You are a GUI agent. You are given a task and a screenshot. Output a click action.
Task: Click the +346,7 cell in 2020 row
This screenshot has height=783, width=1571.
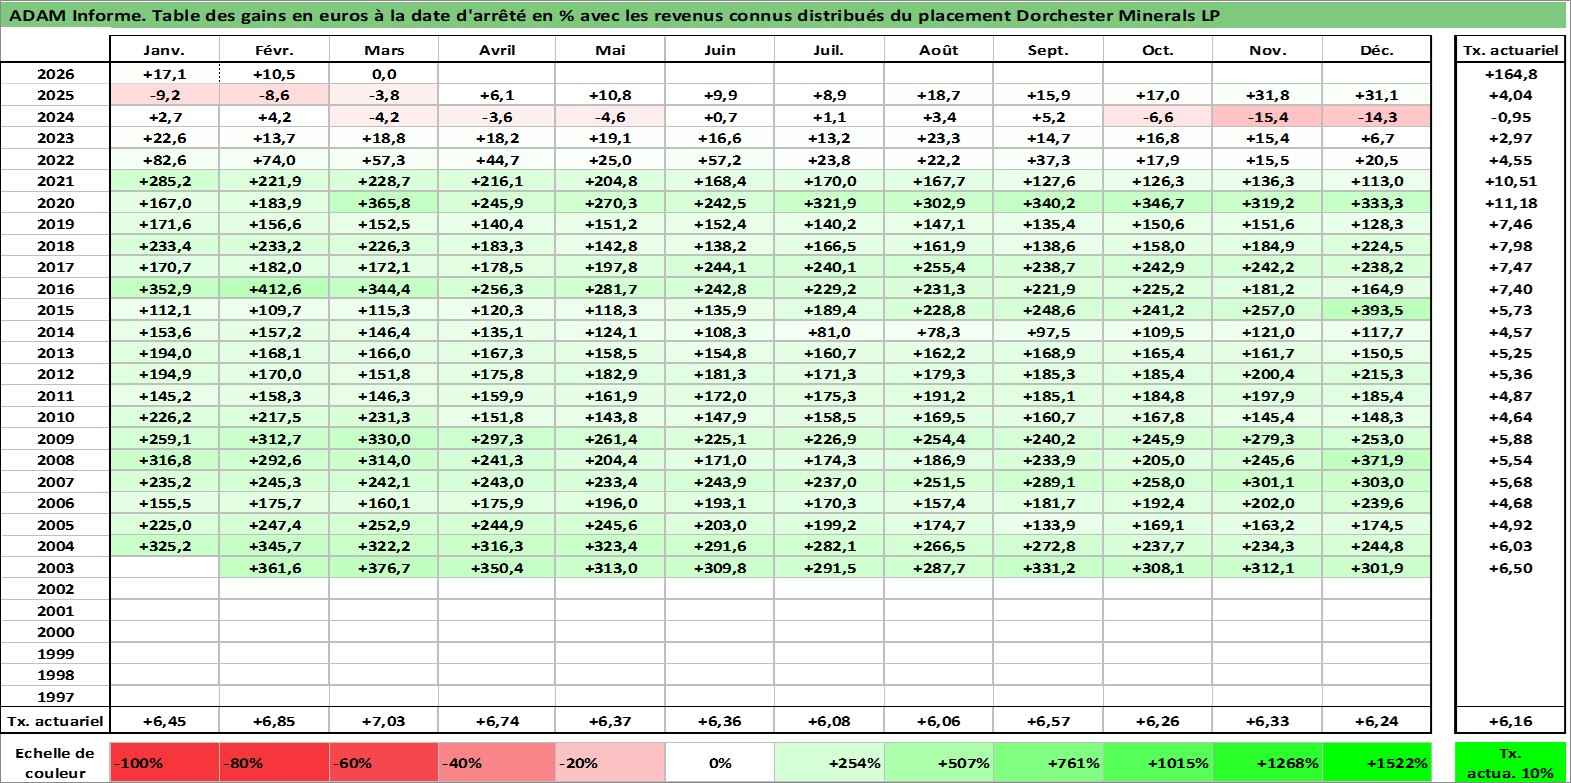(1157, 203)
